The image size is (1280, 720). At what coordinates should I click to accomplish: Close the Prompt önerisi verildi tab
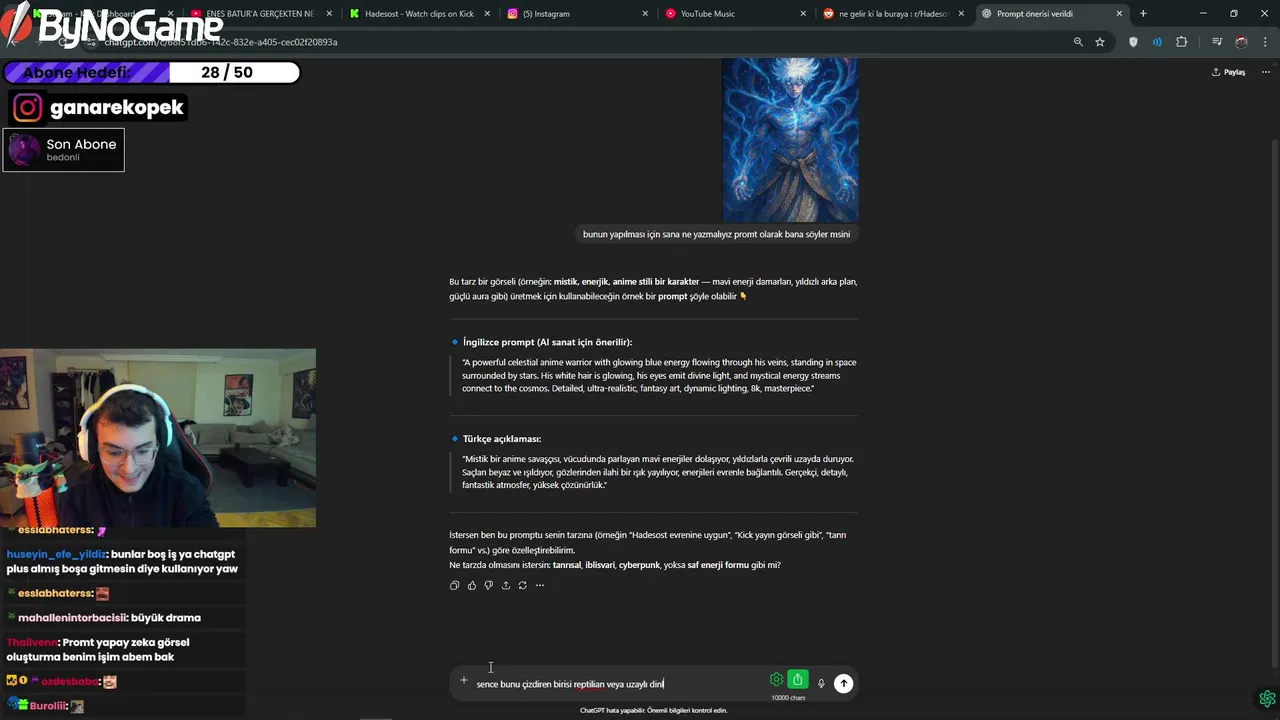pyautogui.click(x=1119, y=14)
